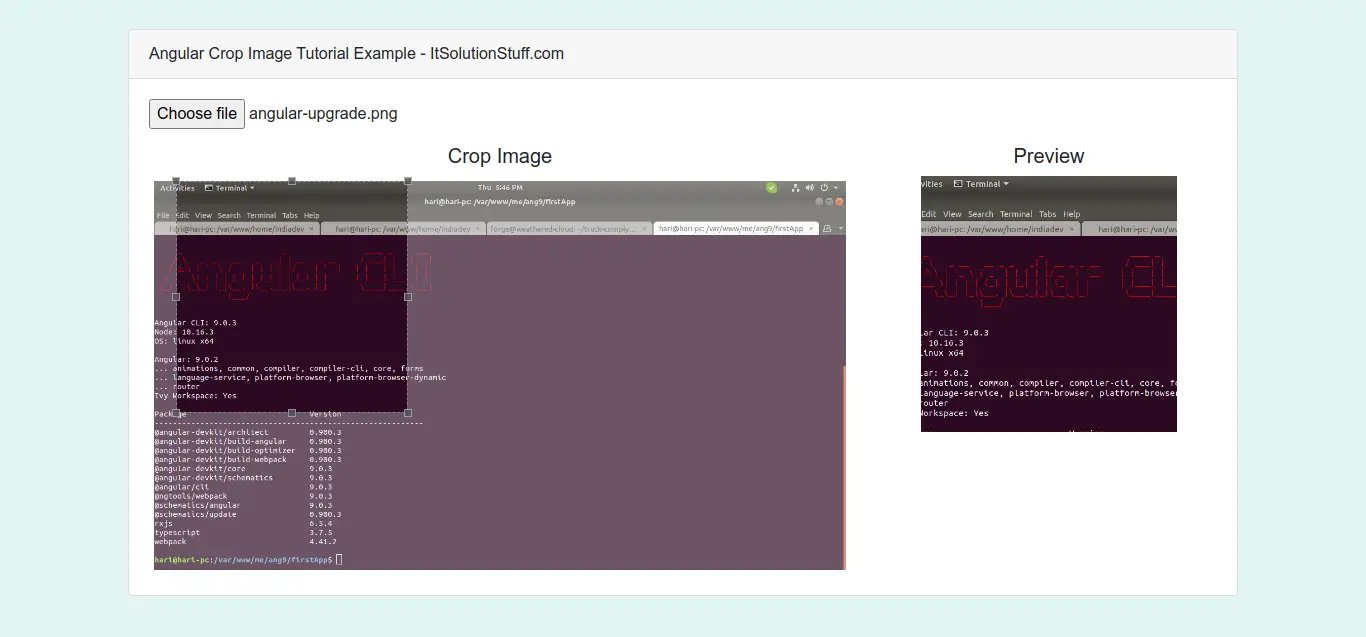Click the Thu 5:46 PM clock

(x=500, y=187)
